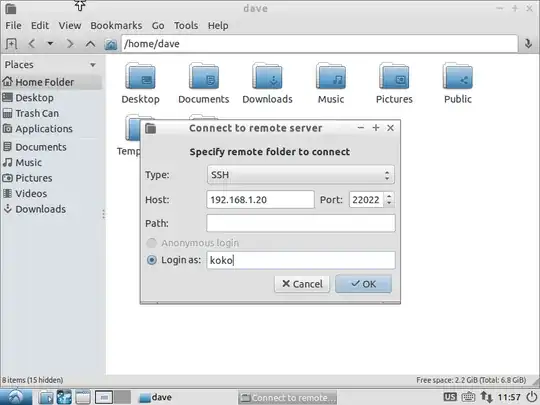Open the Bookmarks menu
Viewport: 540px width, 405px height.
[x=116, y=25]
